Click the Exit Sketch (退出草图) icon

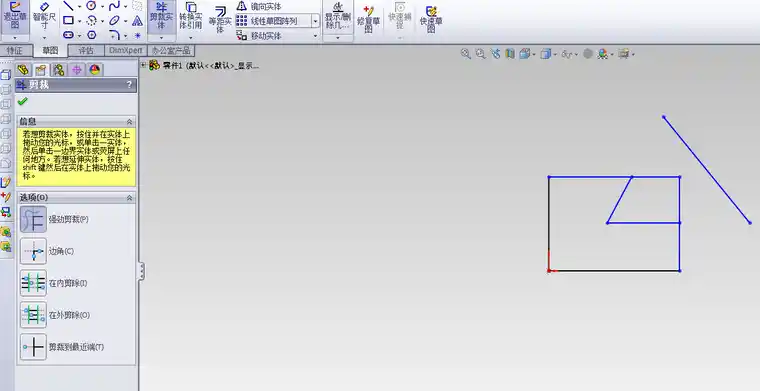coord(15,16)
